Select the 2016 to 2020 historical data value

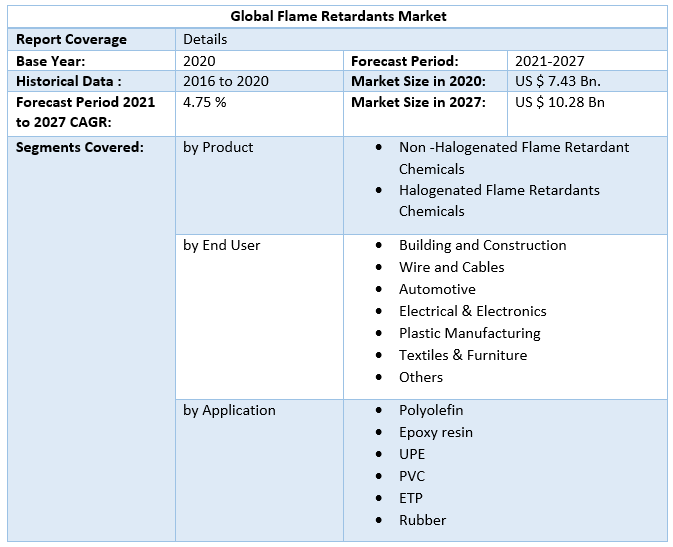click(226, 81)
